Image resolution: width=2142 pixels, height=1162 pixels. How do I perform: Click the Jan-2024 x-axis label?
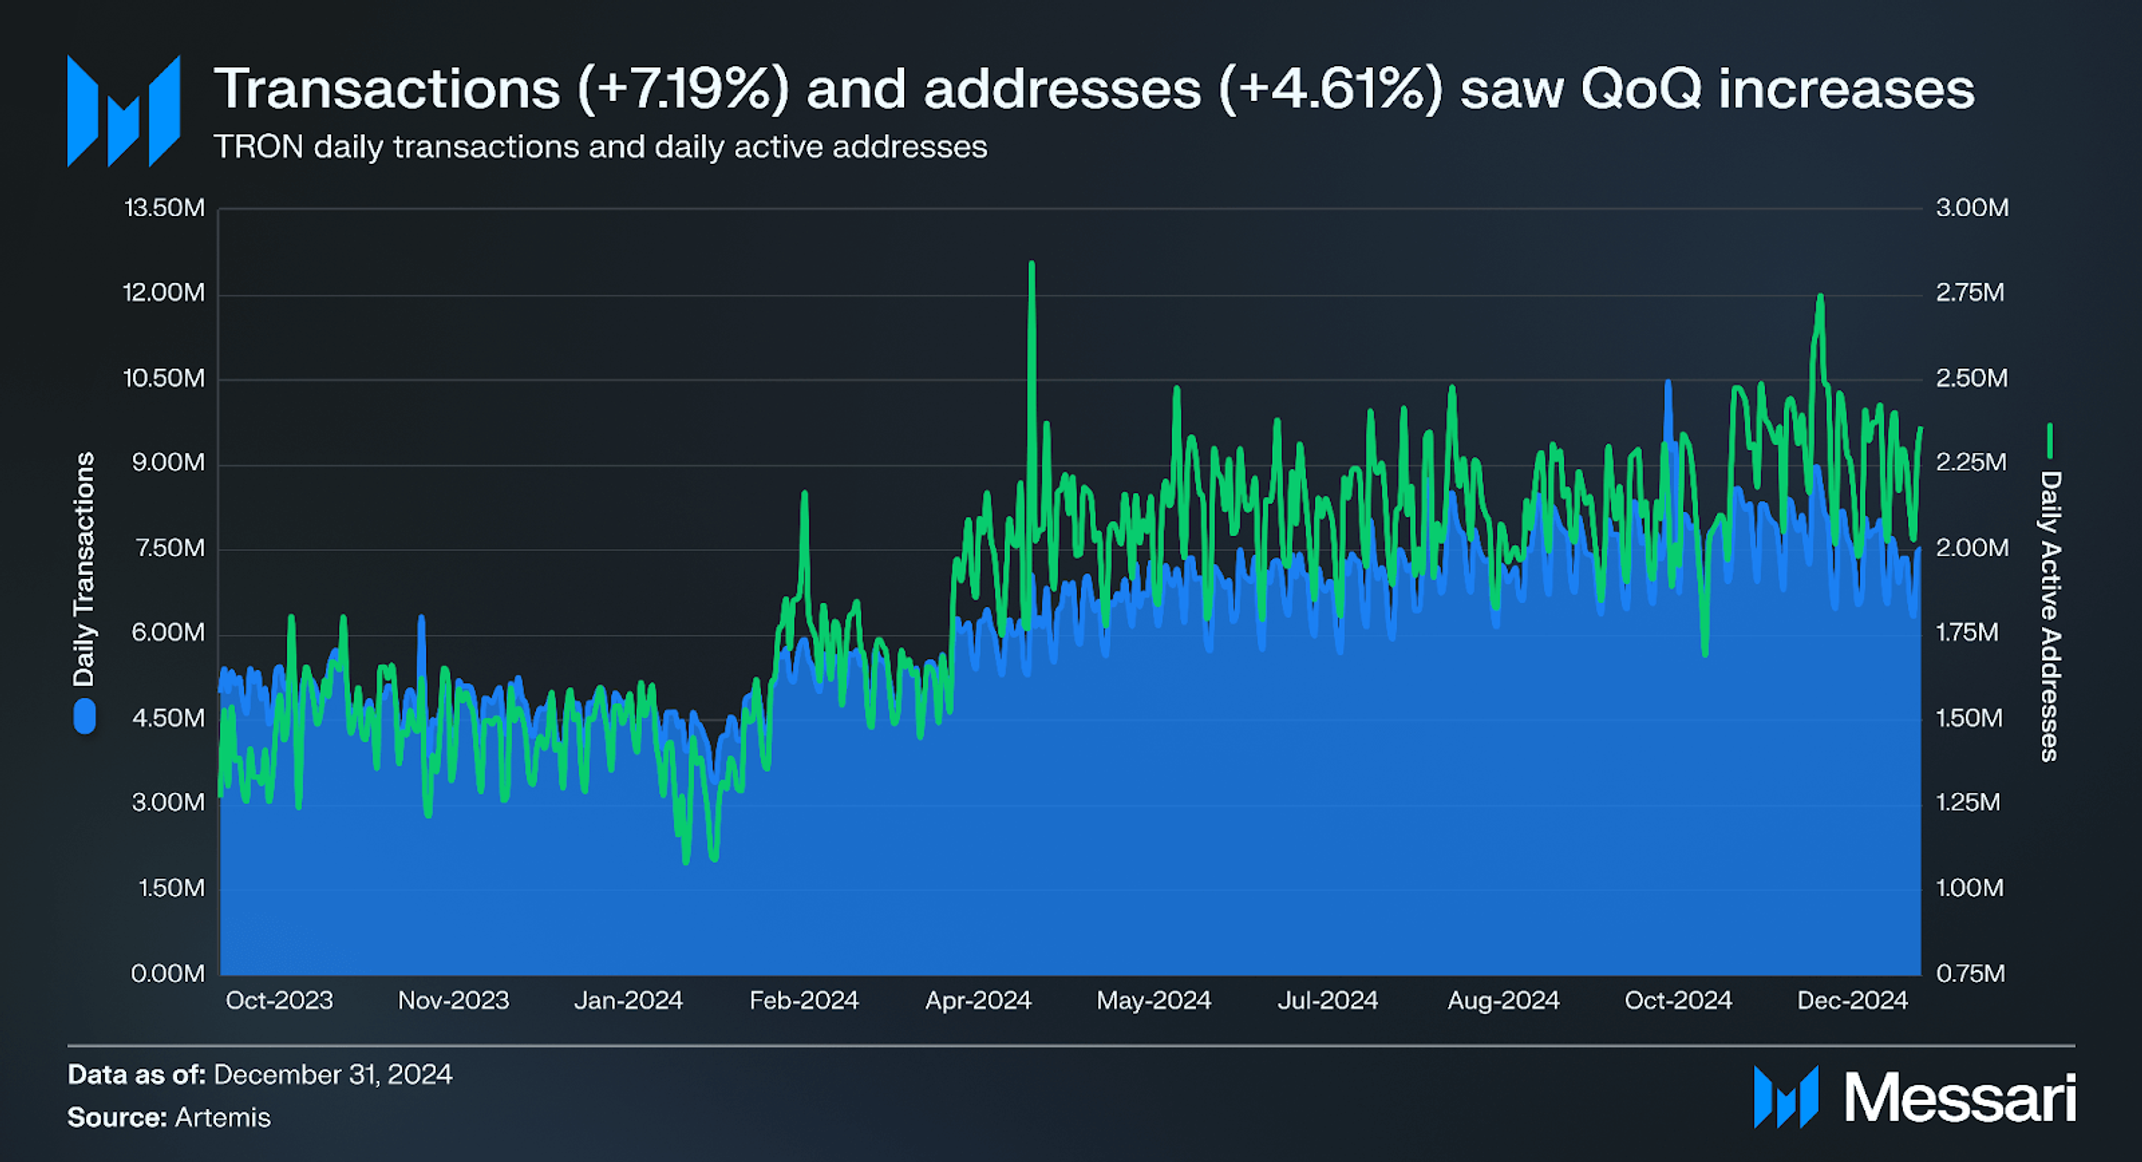[628, 1000]
